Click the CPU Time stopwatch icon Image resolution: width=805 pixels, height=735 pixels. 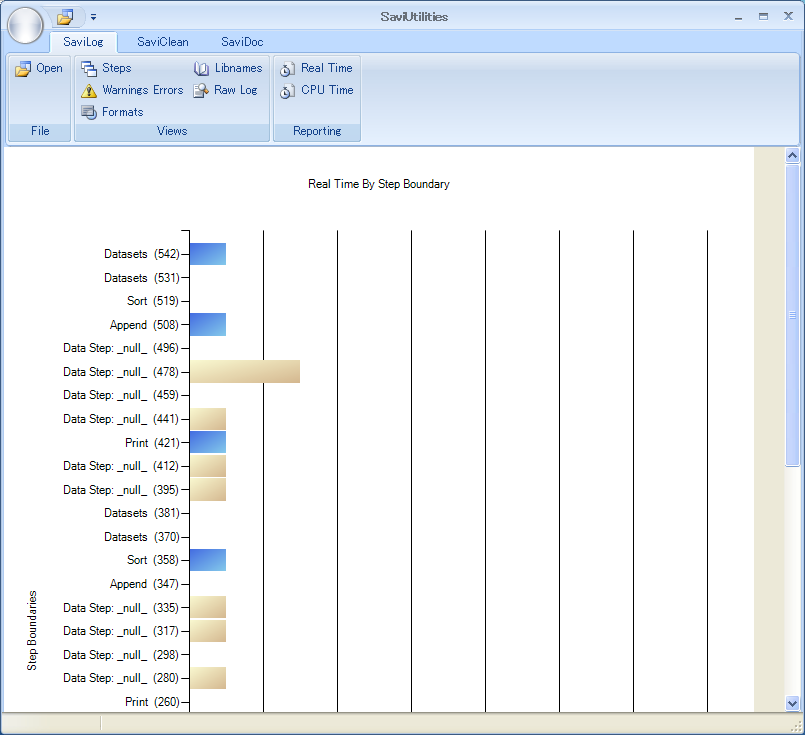point(288,91)
